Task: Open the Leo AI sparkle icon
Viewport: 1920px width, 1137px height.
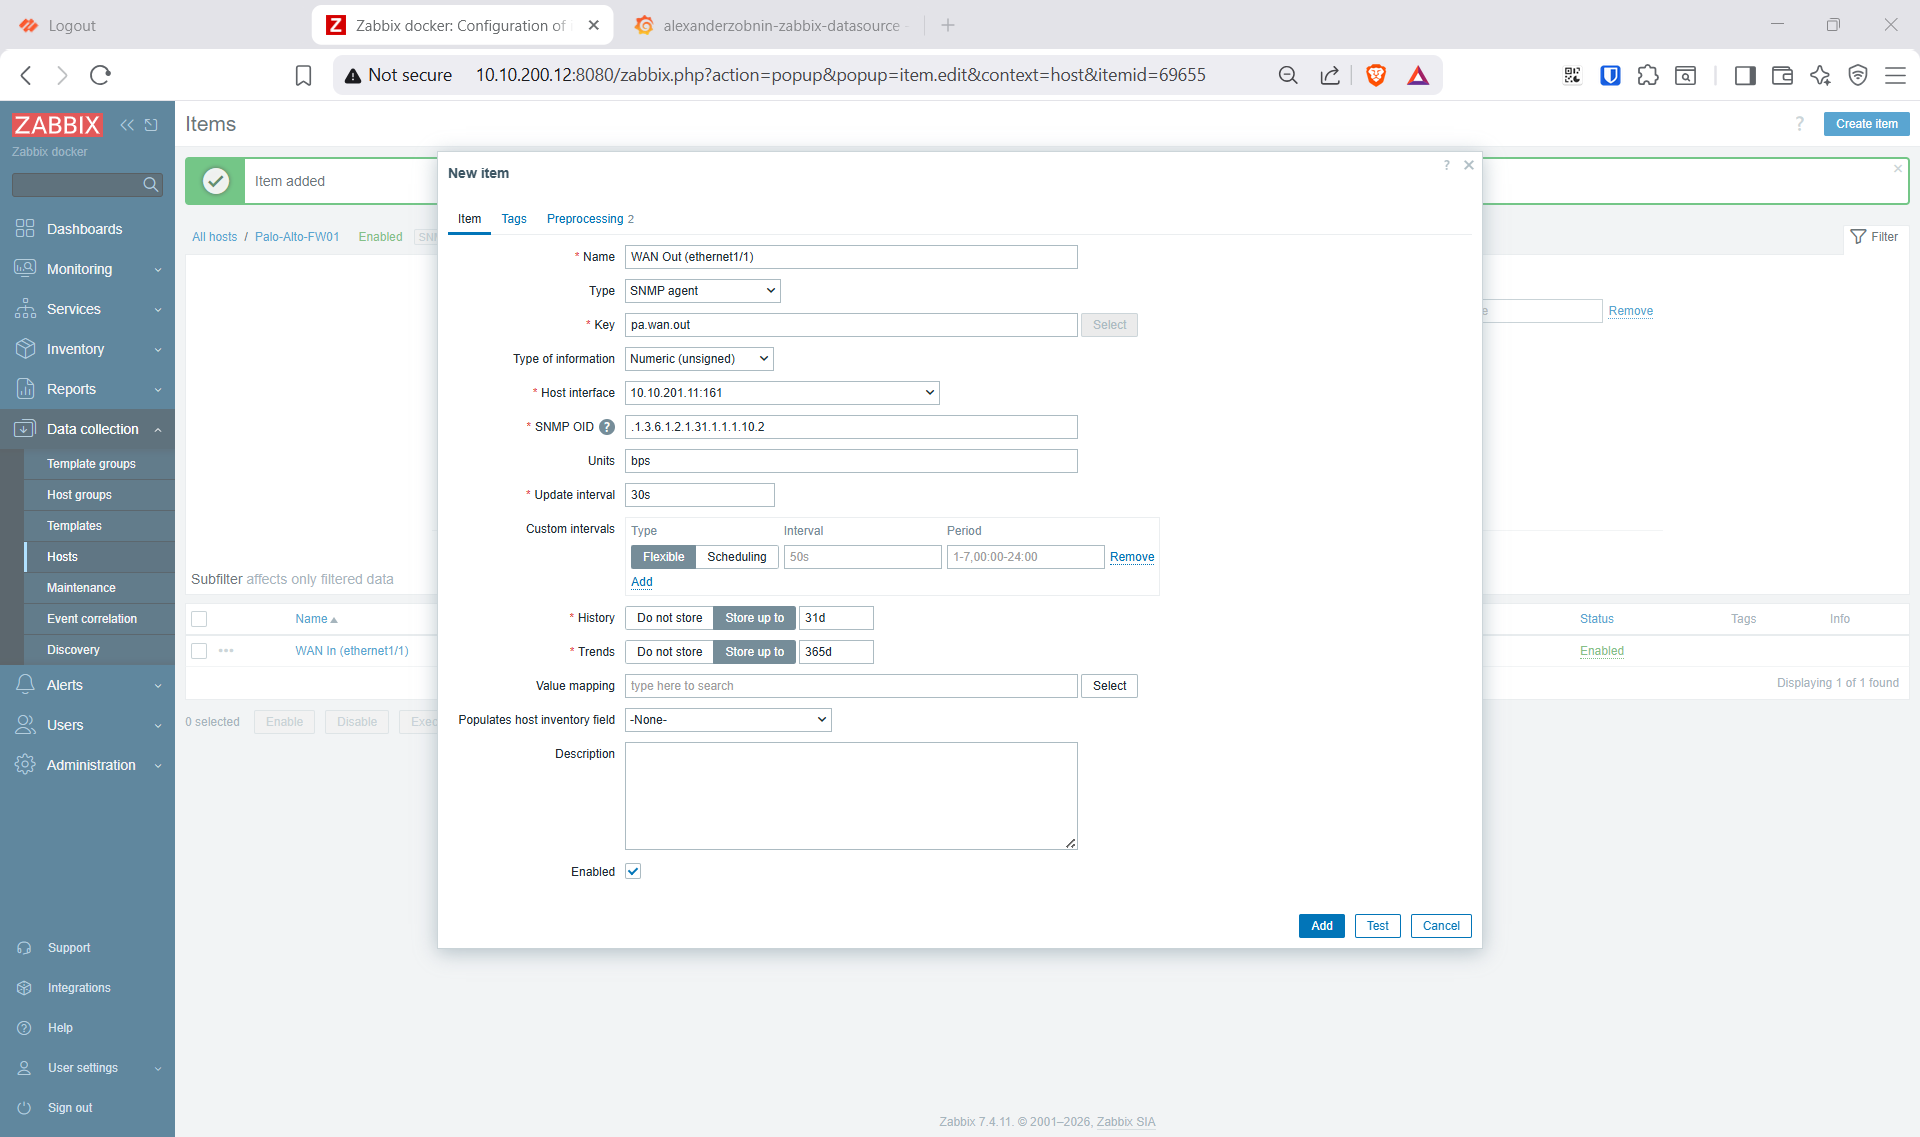Action: 1820,75
